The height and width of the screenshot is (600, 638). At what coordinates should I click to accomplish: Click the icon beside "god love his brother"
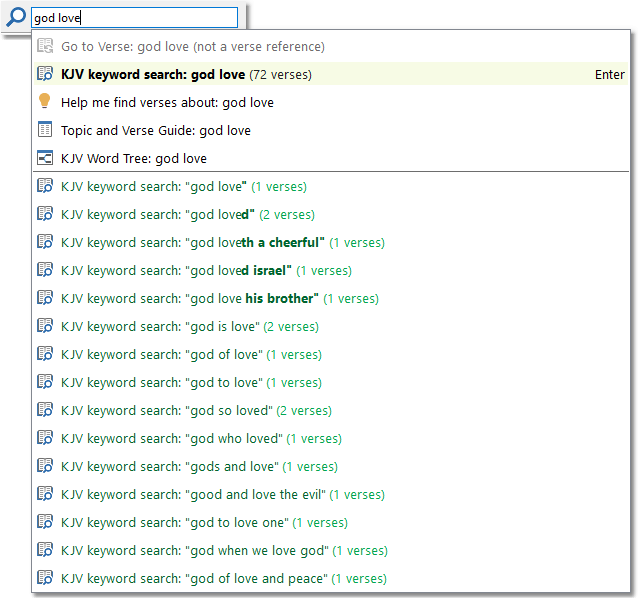[45, 298]
